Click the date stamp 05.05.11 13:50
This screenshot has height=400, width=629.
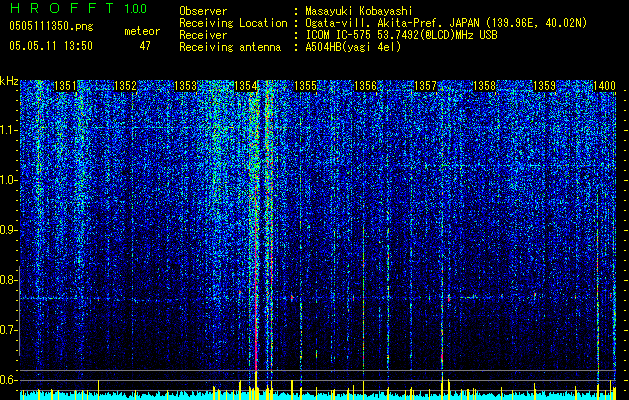click(x=51, y=46)
